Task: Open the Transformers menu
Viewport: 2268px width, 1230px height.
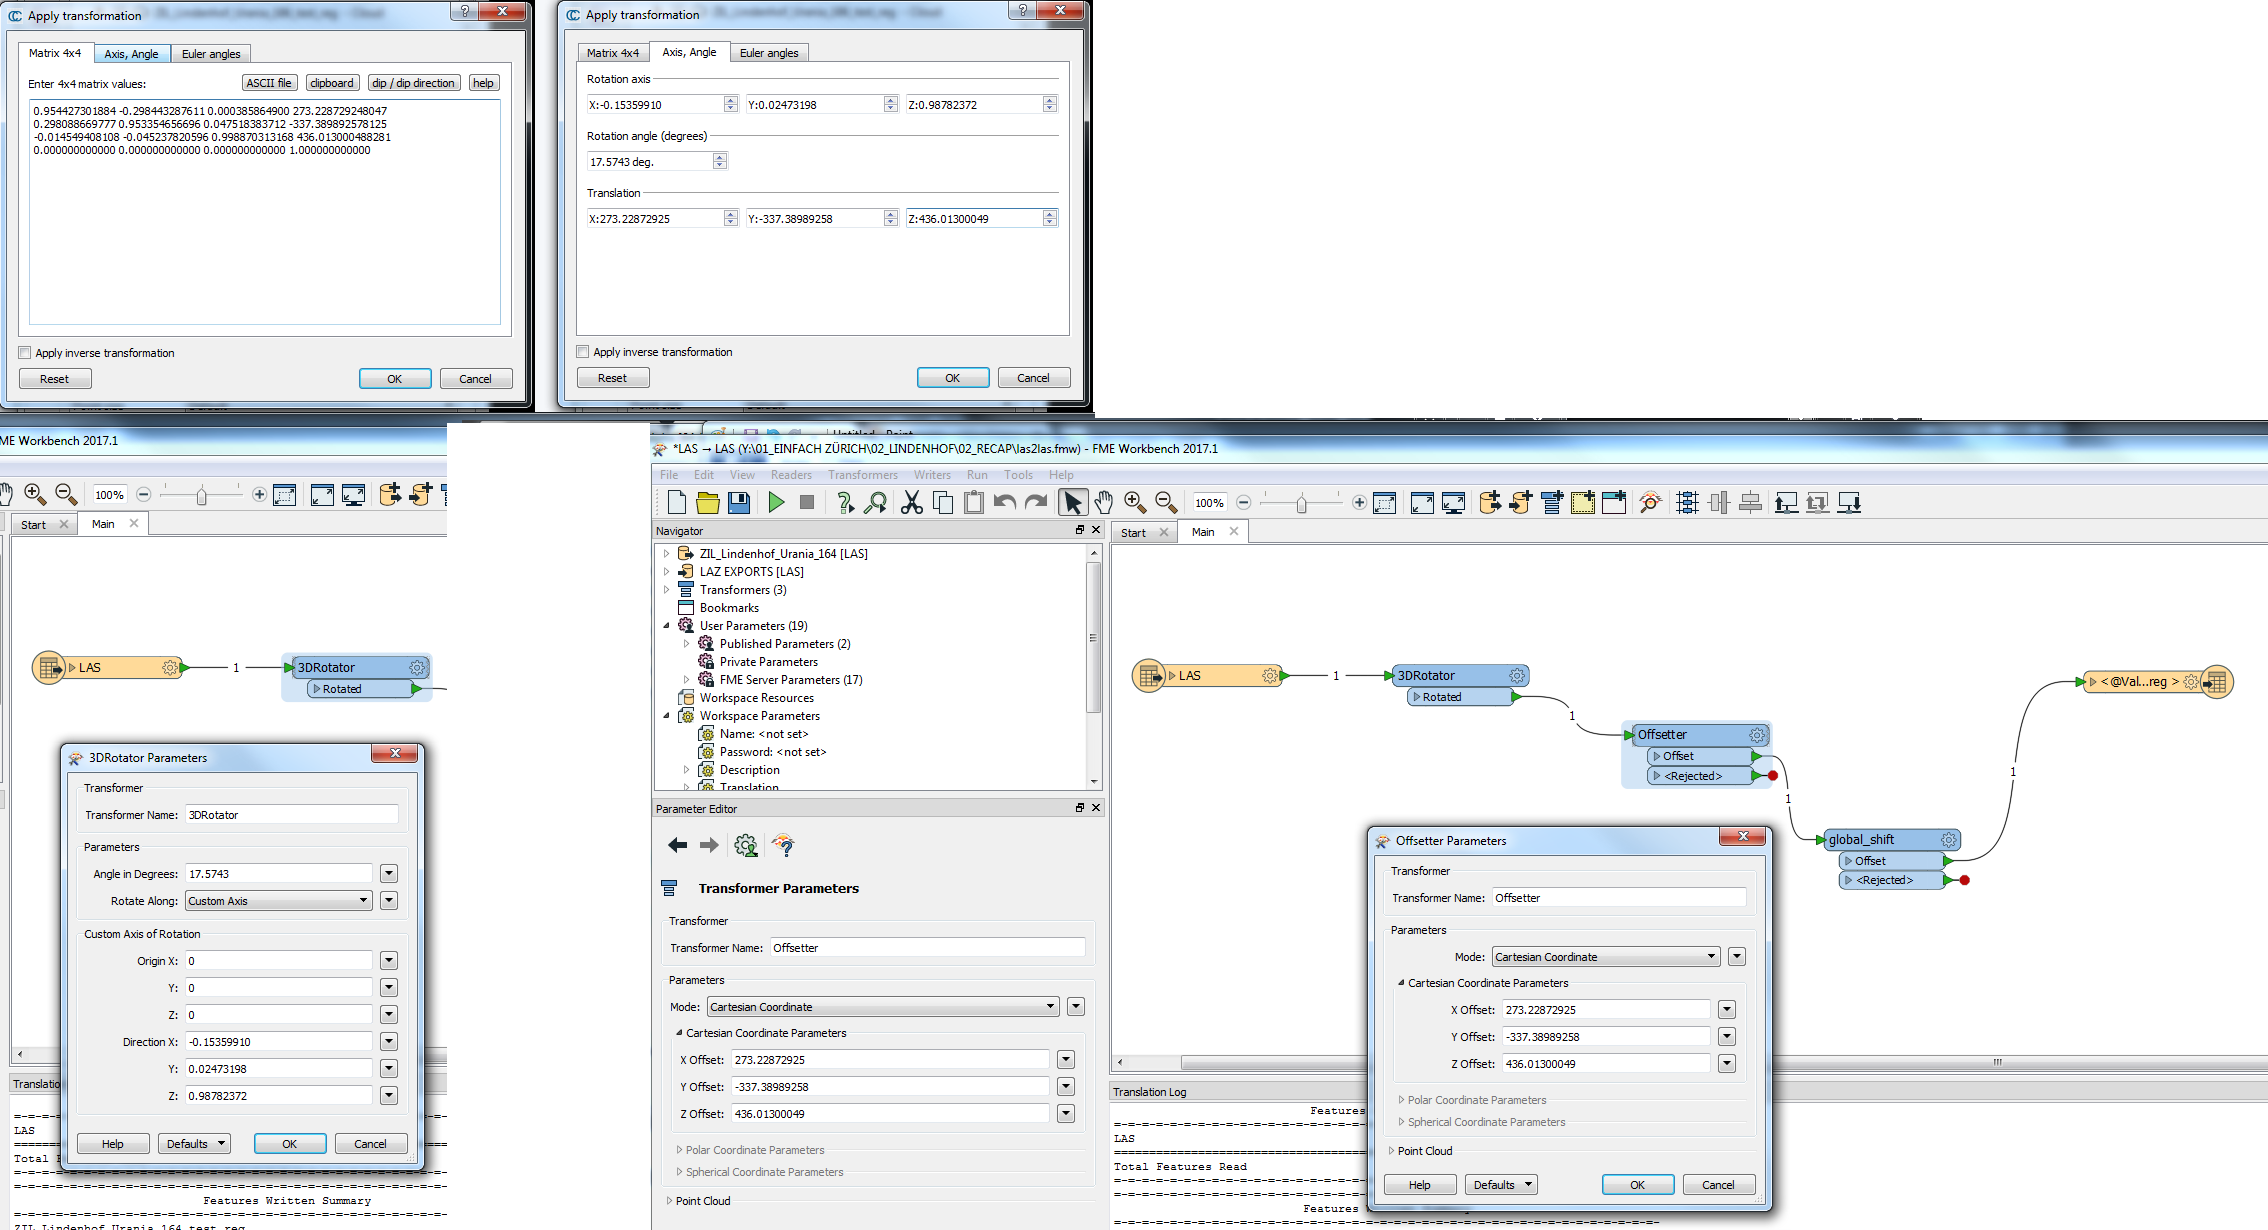Action: [862, 475]
